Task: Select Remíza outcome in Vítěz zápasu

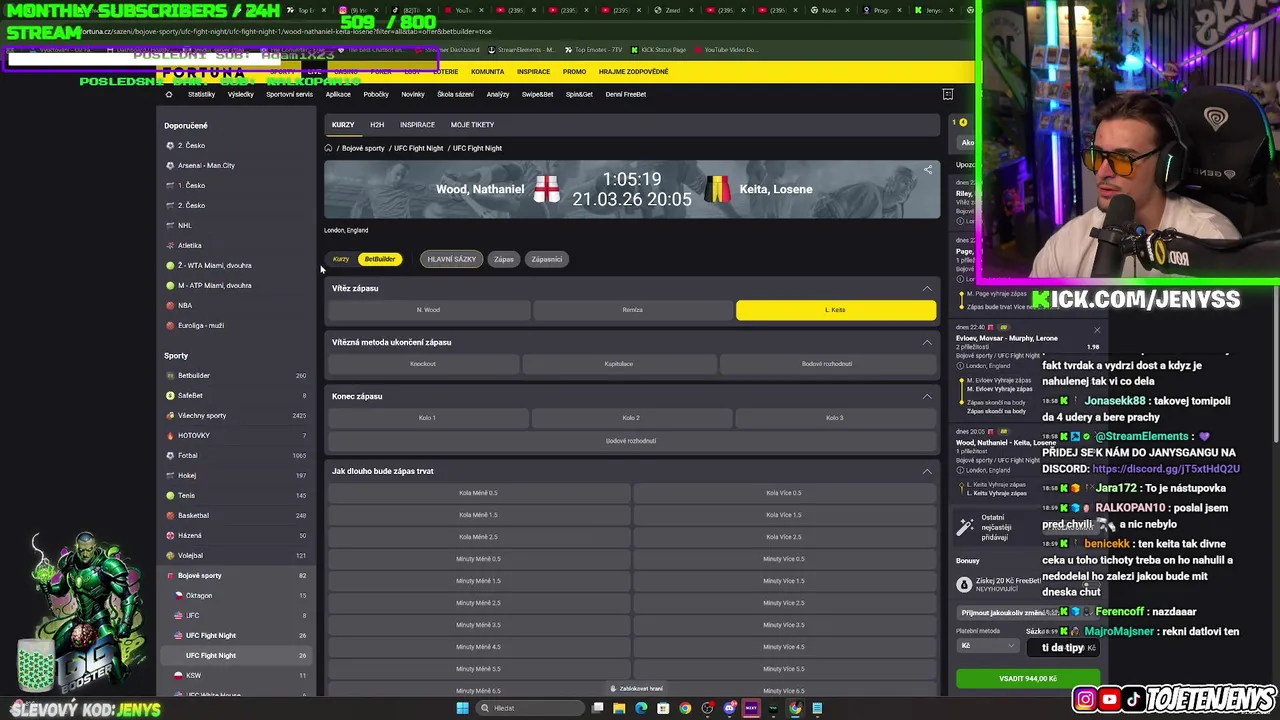Action: 632,310
